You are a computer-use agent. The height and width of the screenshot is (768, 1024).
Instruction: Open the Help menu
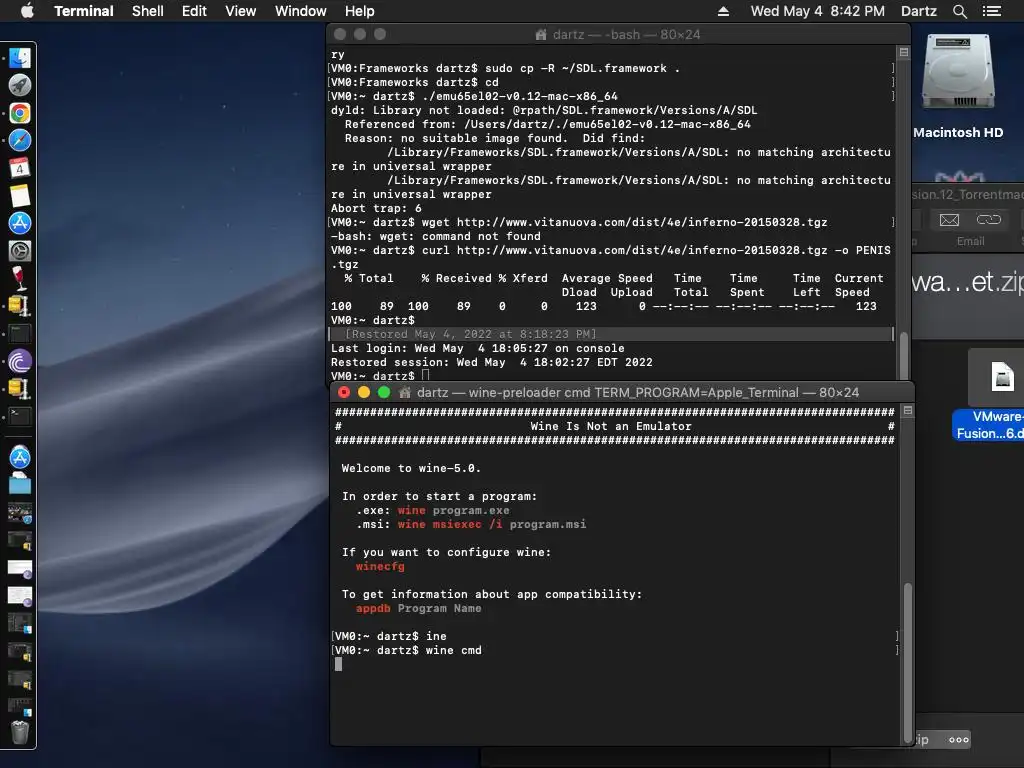[359, 11]
